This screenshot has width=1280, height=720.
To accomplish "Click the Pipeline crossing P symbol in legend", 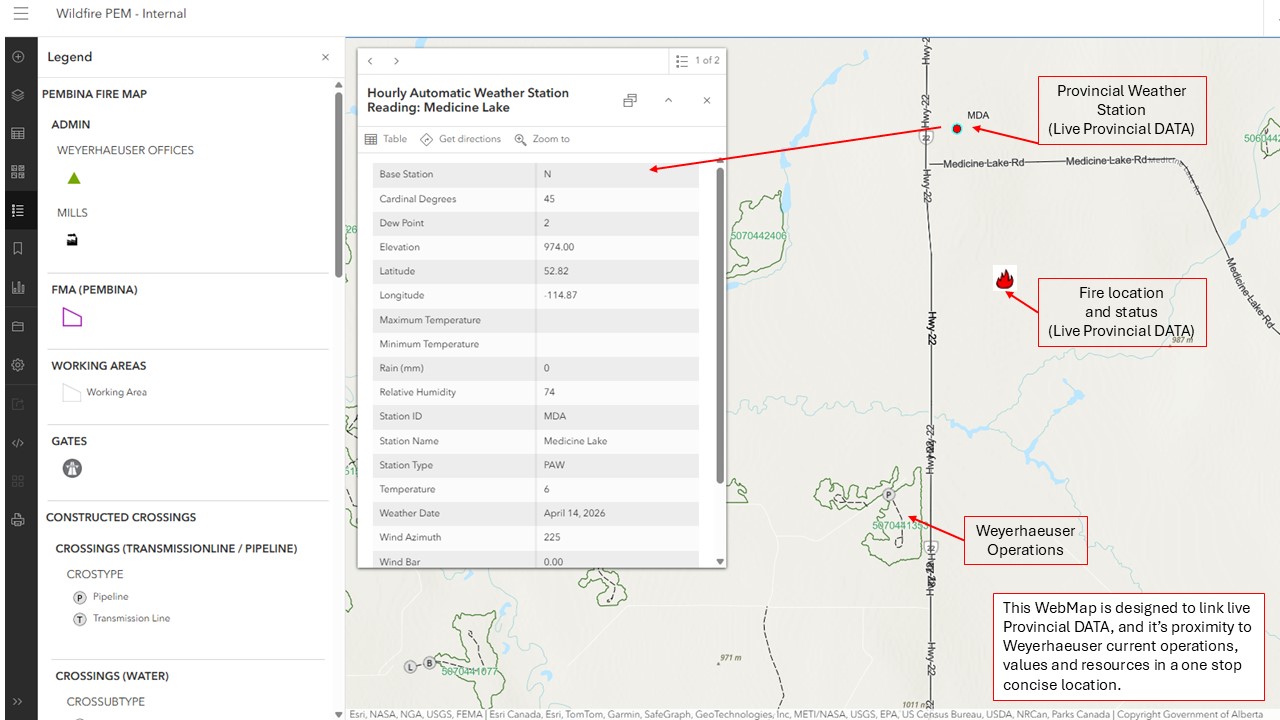I will click(80, 597).
